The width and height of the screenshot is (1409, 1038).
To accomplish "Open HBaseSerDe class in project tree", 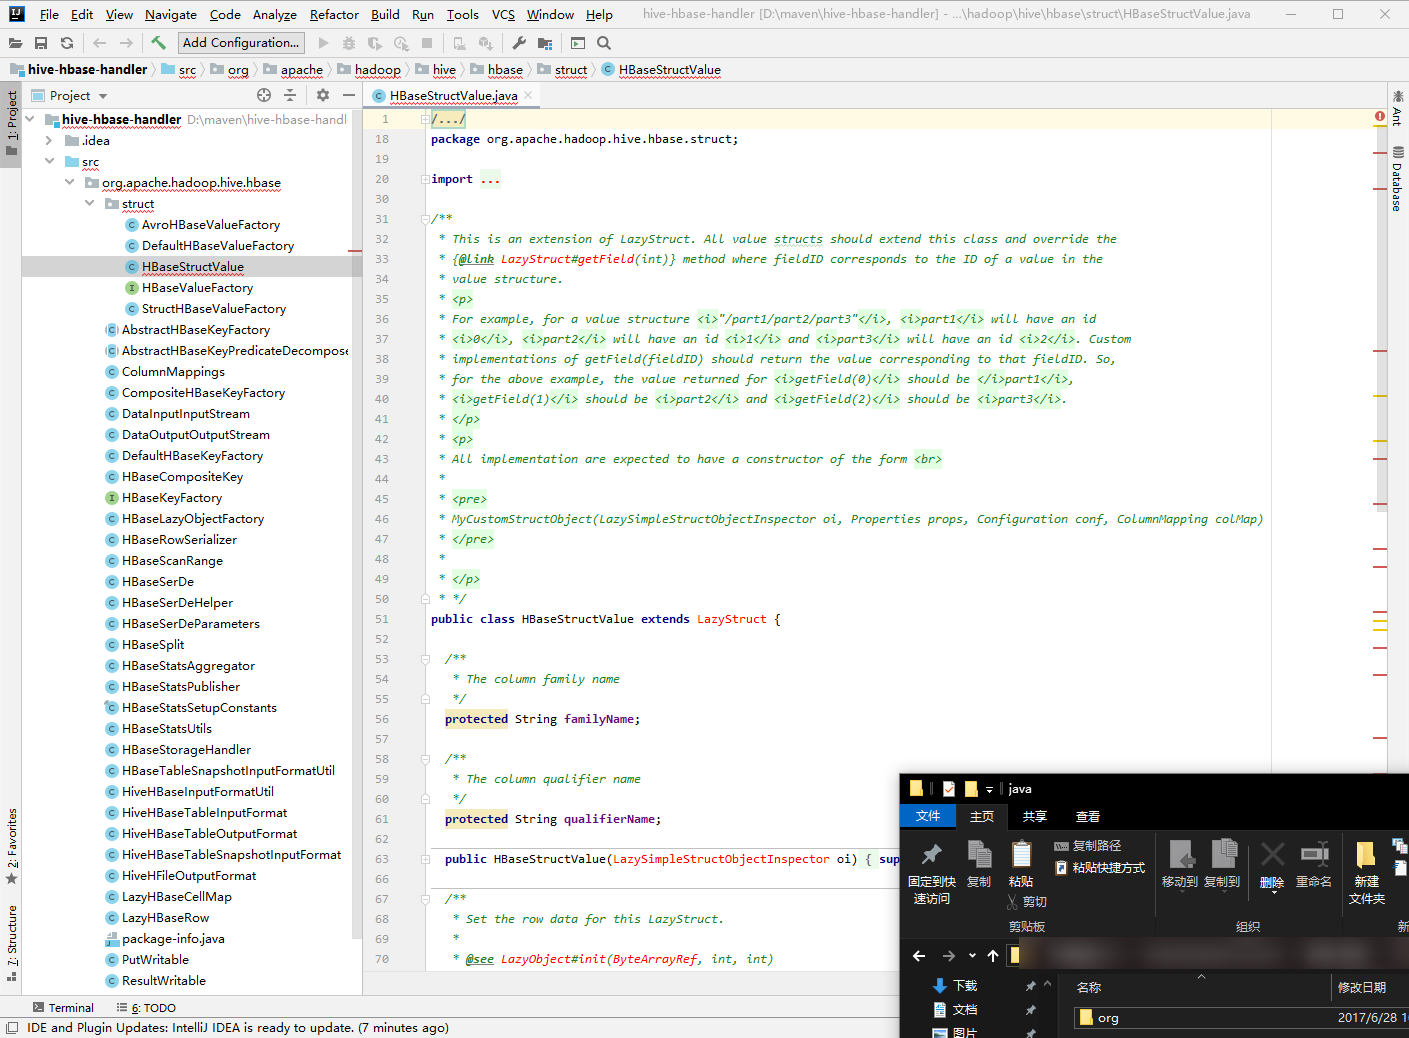I will click(158, 582).
